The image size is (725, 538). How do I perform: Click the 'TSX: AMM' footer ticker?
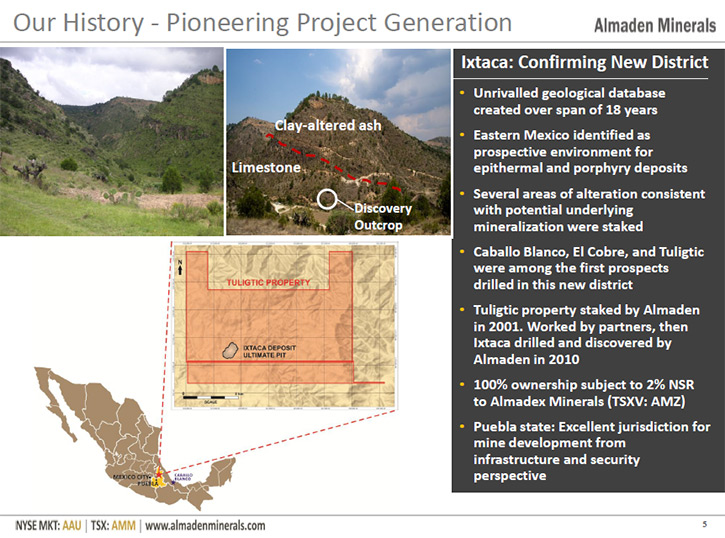tap(113, 526)
